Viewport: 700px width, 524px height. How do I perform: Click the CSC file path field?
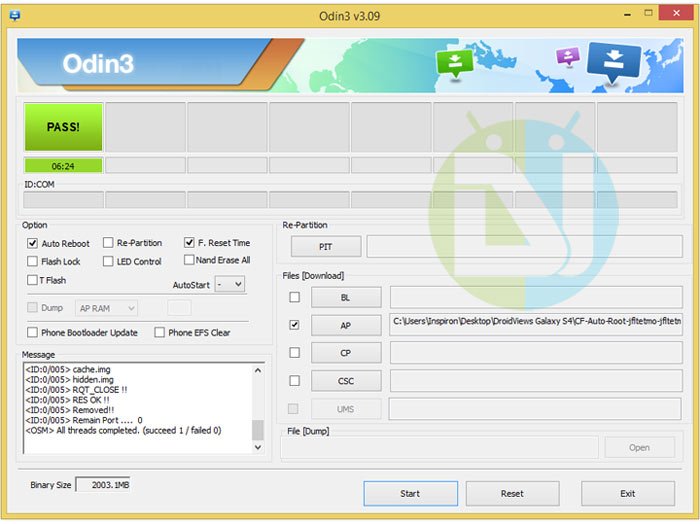536,380
